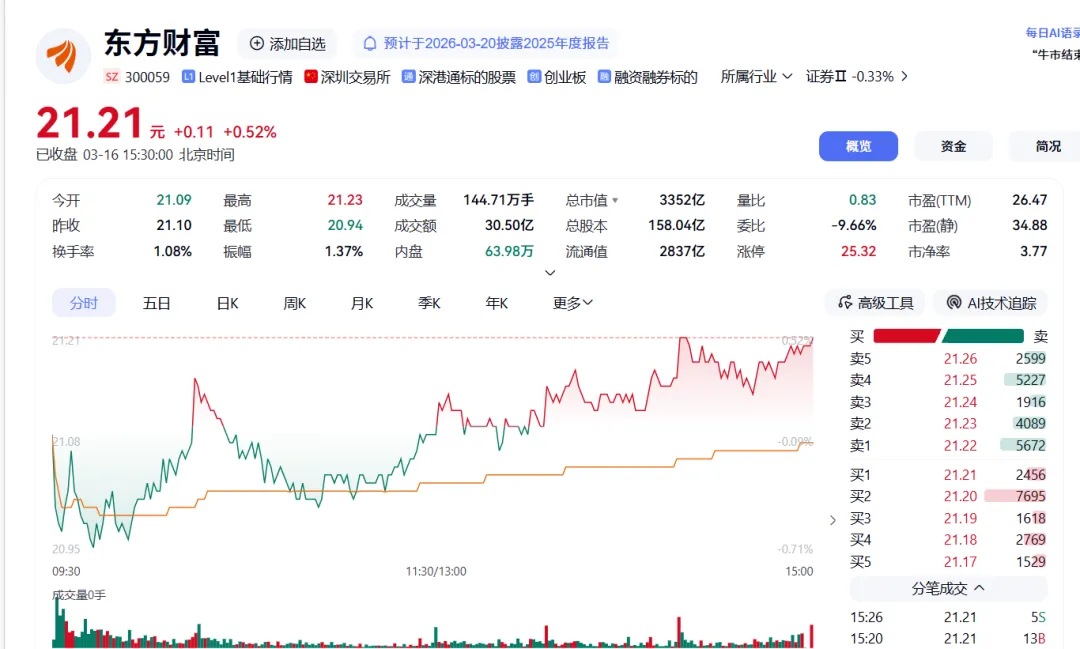Collapse the 分笔成交 section
This screenshot has height=649, width=1080.
coord(979,588)
